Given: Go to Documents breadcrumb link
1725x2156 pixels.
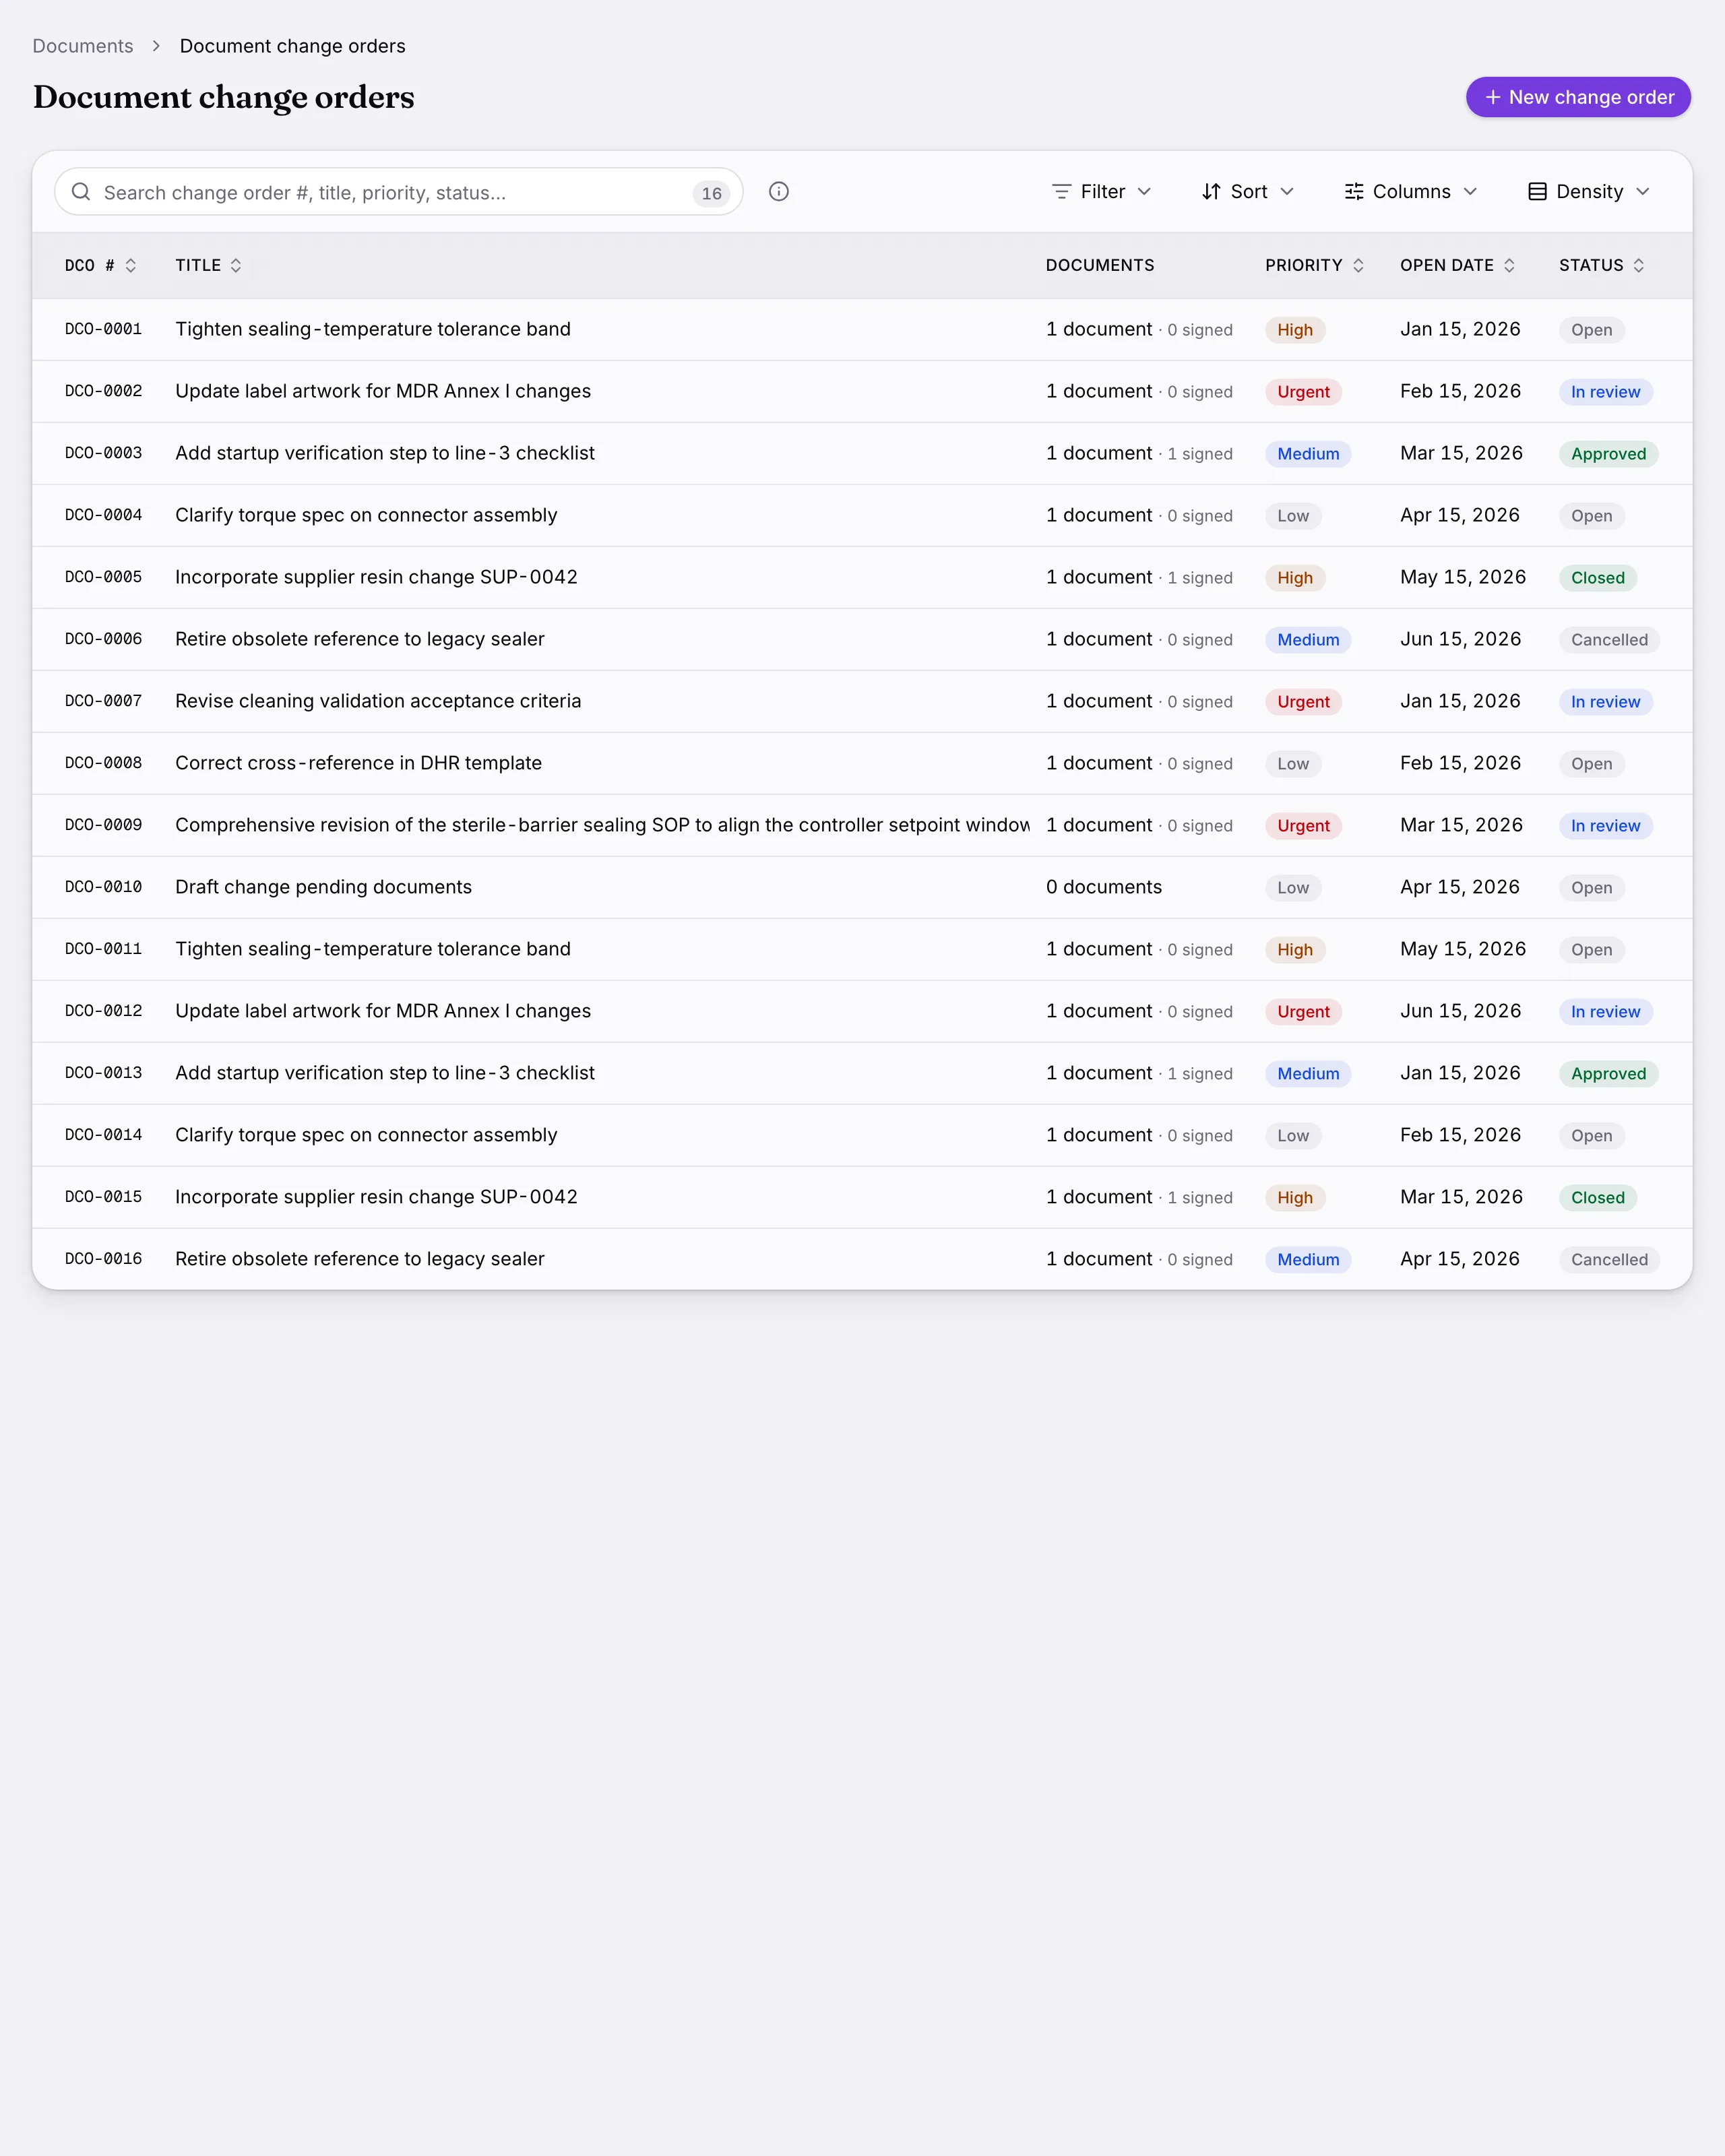Looking at the screenshot, I should pos(83,46).
